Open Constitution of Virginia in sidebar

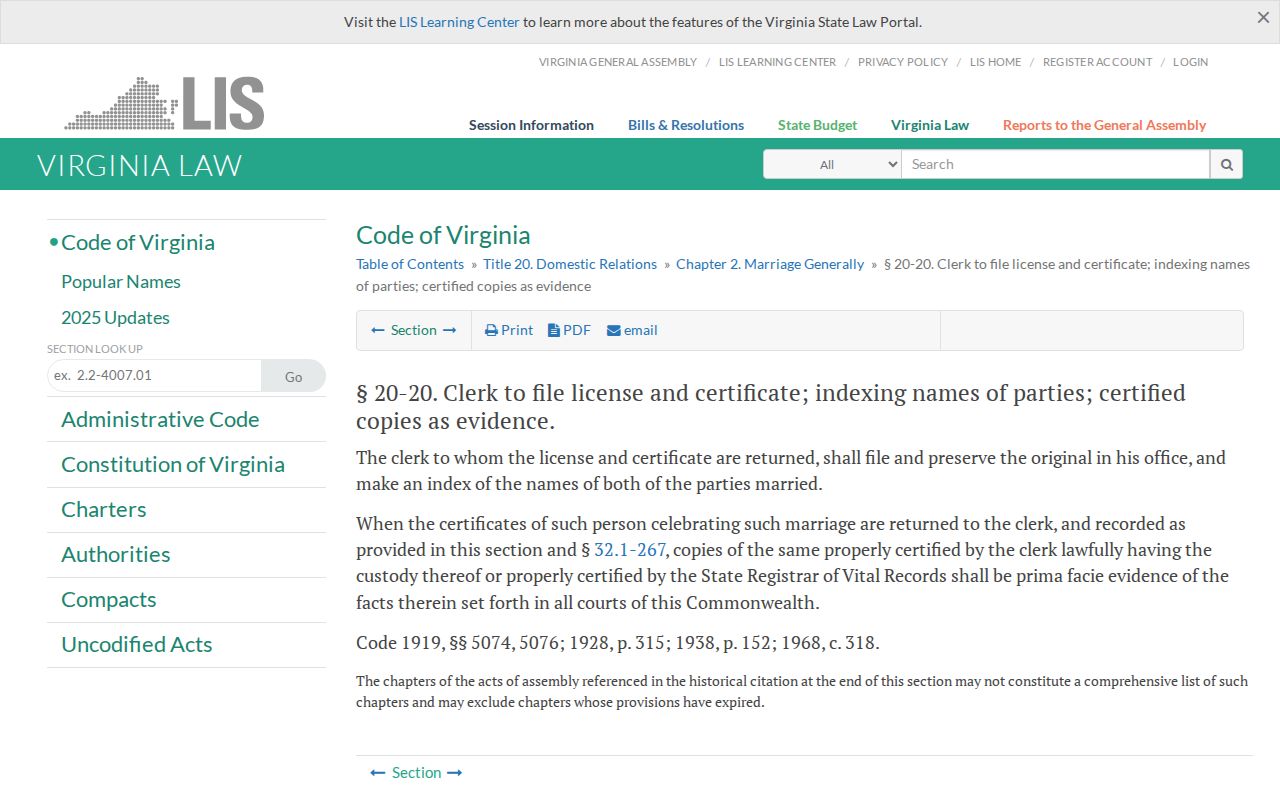pyautogui.click(x=173, y=465)
